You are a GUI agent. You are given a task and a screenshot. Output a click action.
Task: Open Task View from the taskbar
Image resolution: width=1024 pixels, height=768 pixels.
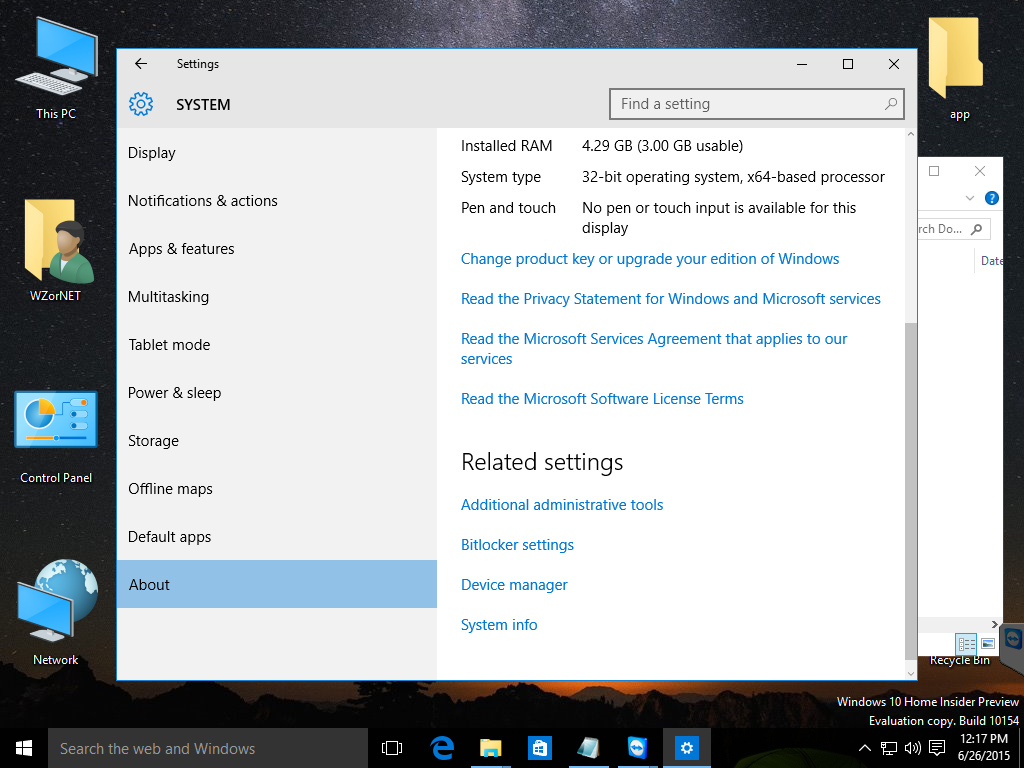tap(392, 748)
